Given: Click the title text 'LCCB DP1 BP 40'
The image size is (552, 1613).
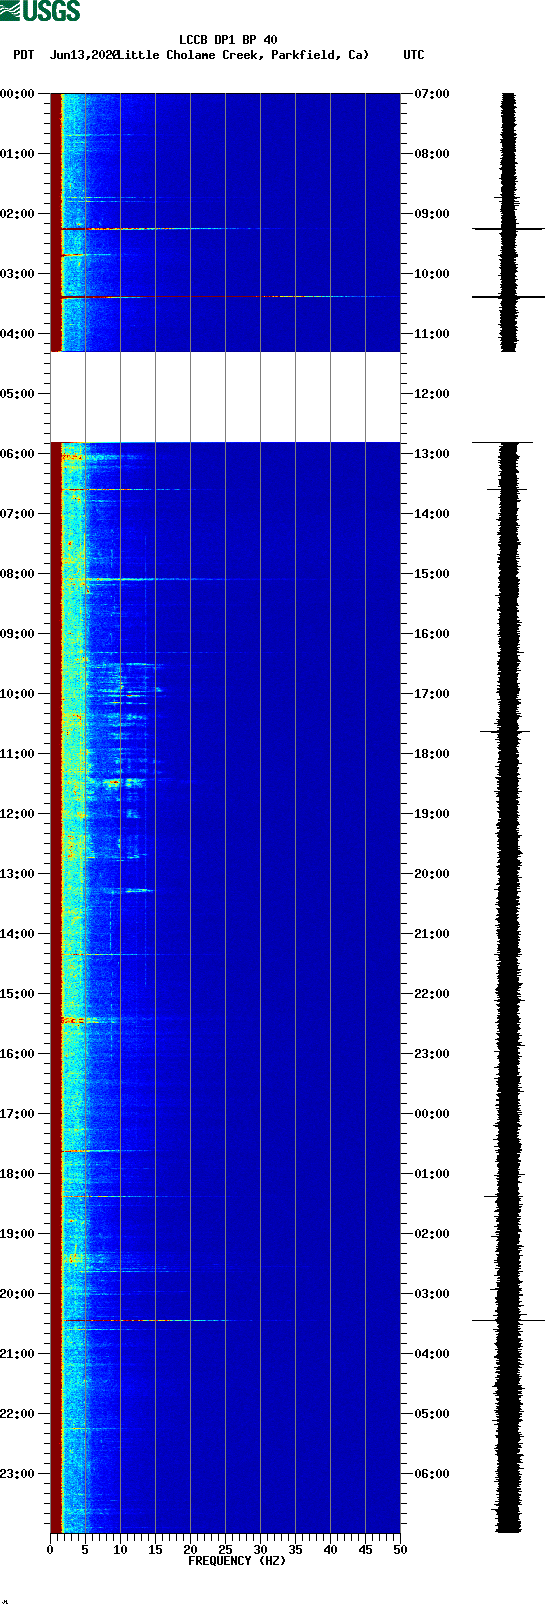Looking at the screenshot, I should pos(228,40).
